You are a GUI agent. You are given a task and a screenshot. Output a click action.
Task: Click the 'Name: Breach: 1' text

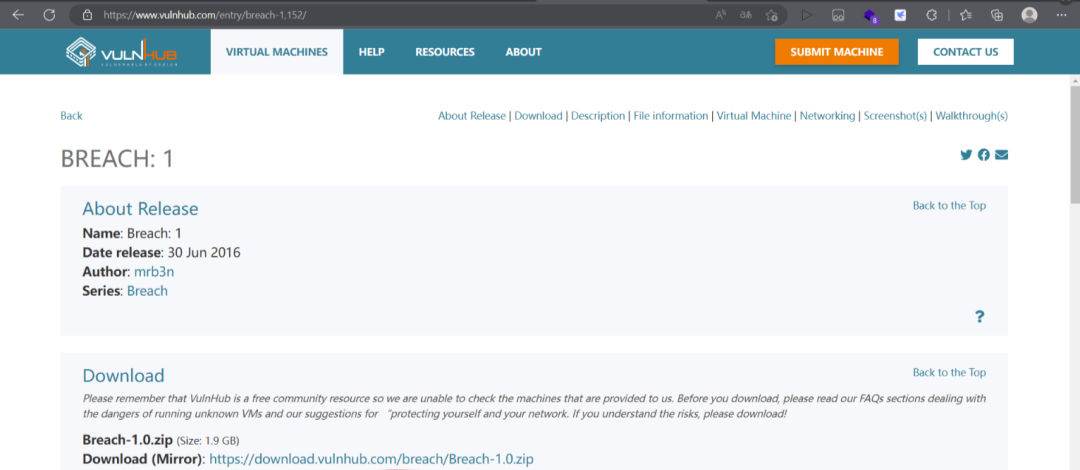(132, 233)
